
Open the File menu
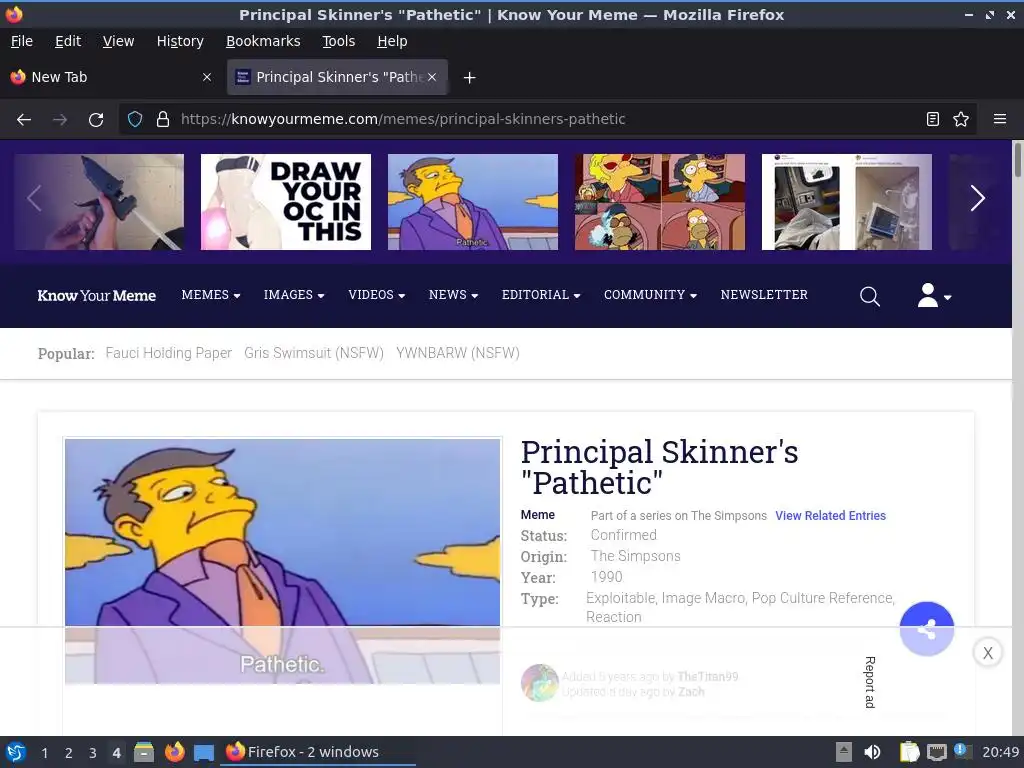point(22,41)
